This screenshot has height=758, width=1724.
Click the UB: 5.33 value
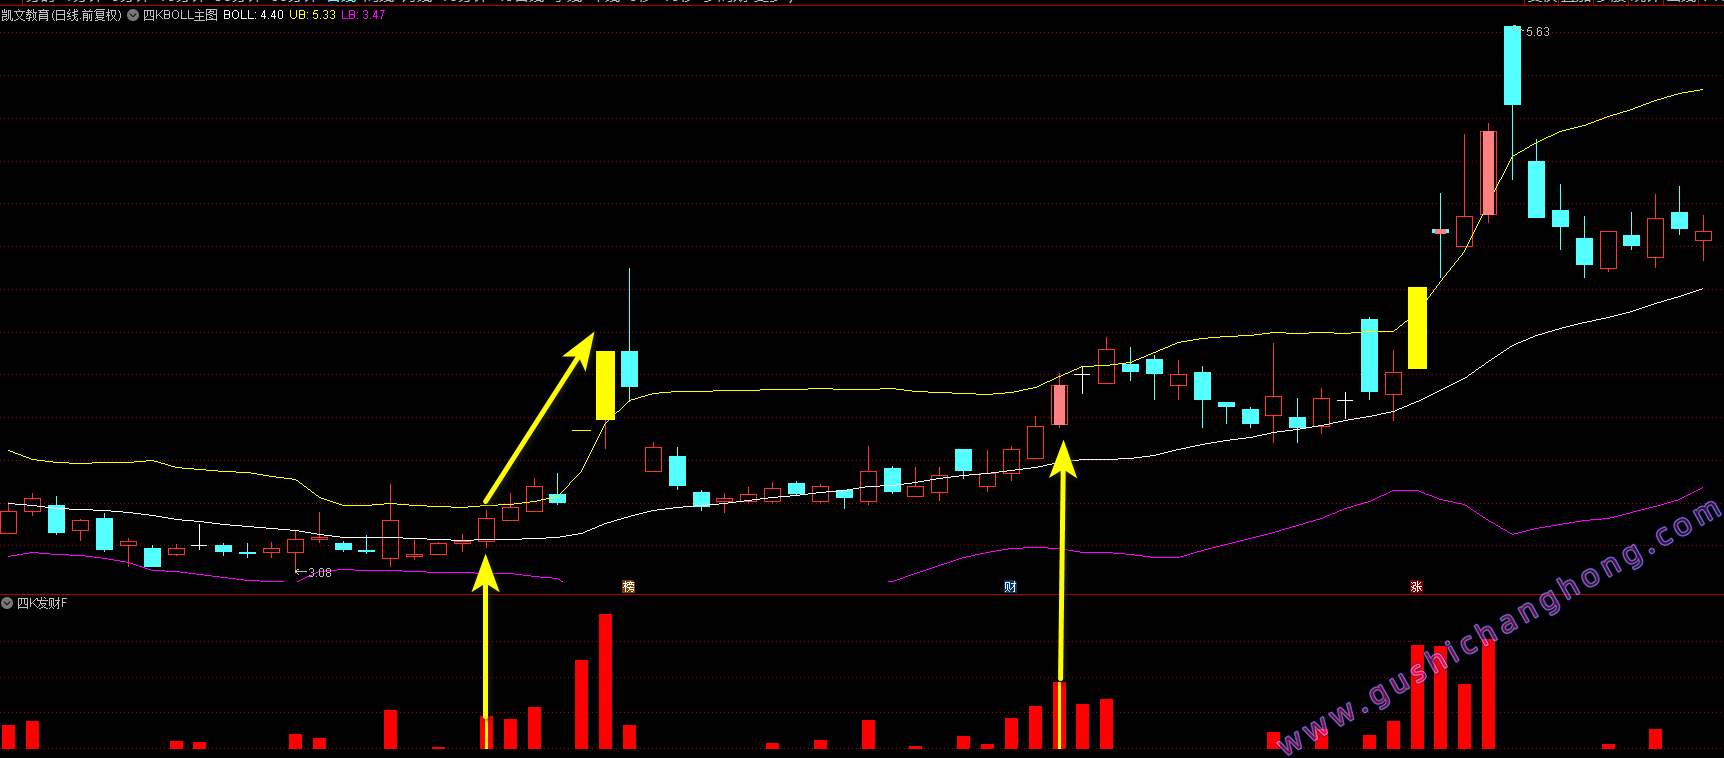(312, 15)
